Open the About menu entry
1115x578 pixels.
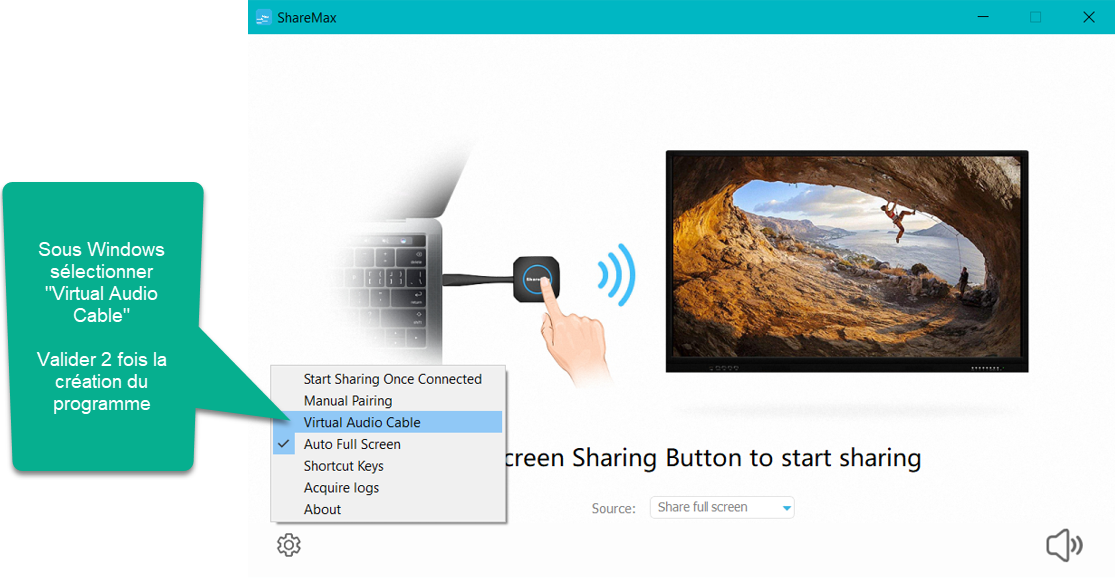coord(322,509)
